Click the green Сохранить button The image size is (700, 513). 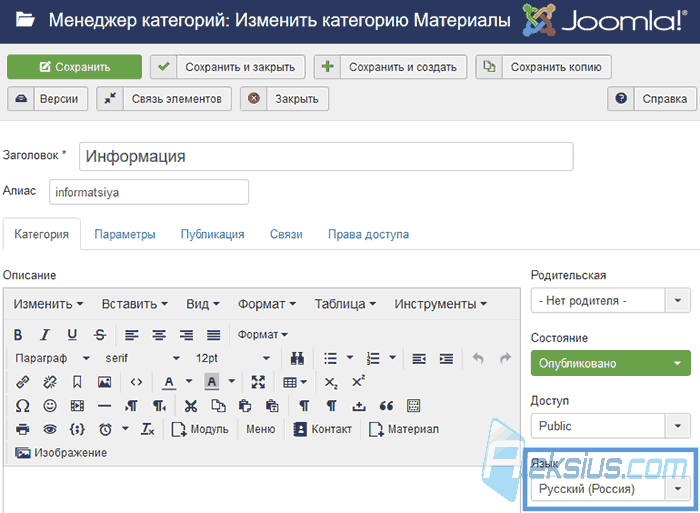(75, 67)
